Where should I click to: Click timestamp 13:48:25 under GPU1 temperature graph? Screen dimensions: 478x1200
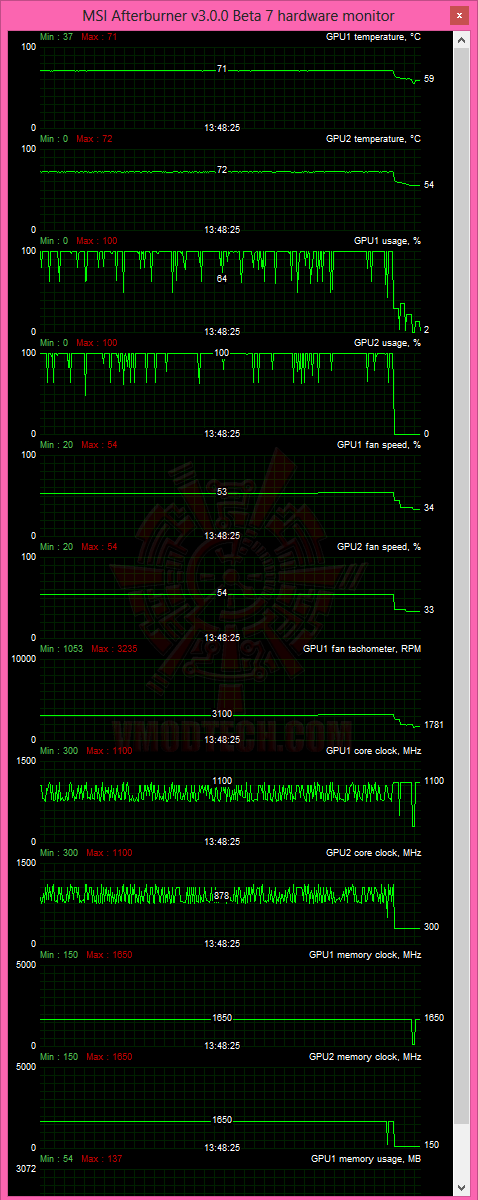222,127
